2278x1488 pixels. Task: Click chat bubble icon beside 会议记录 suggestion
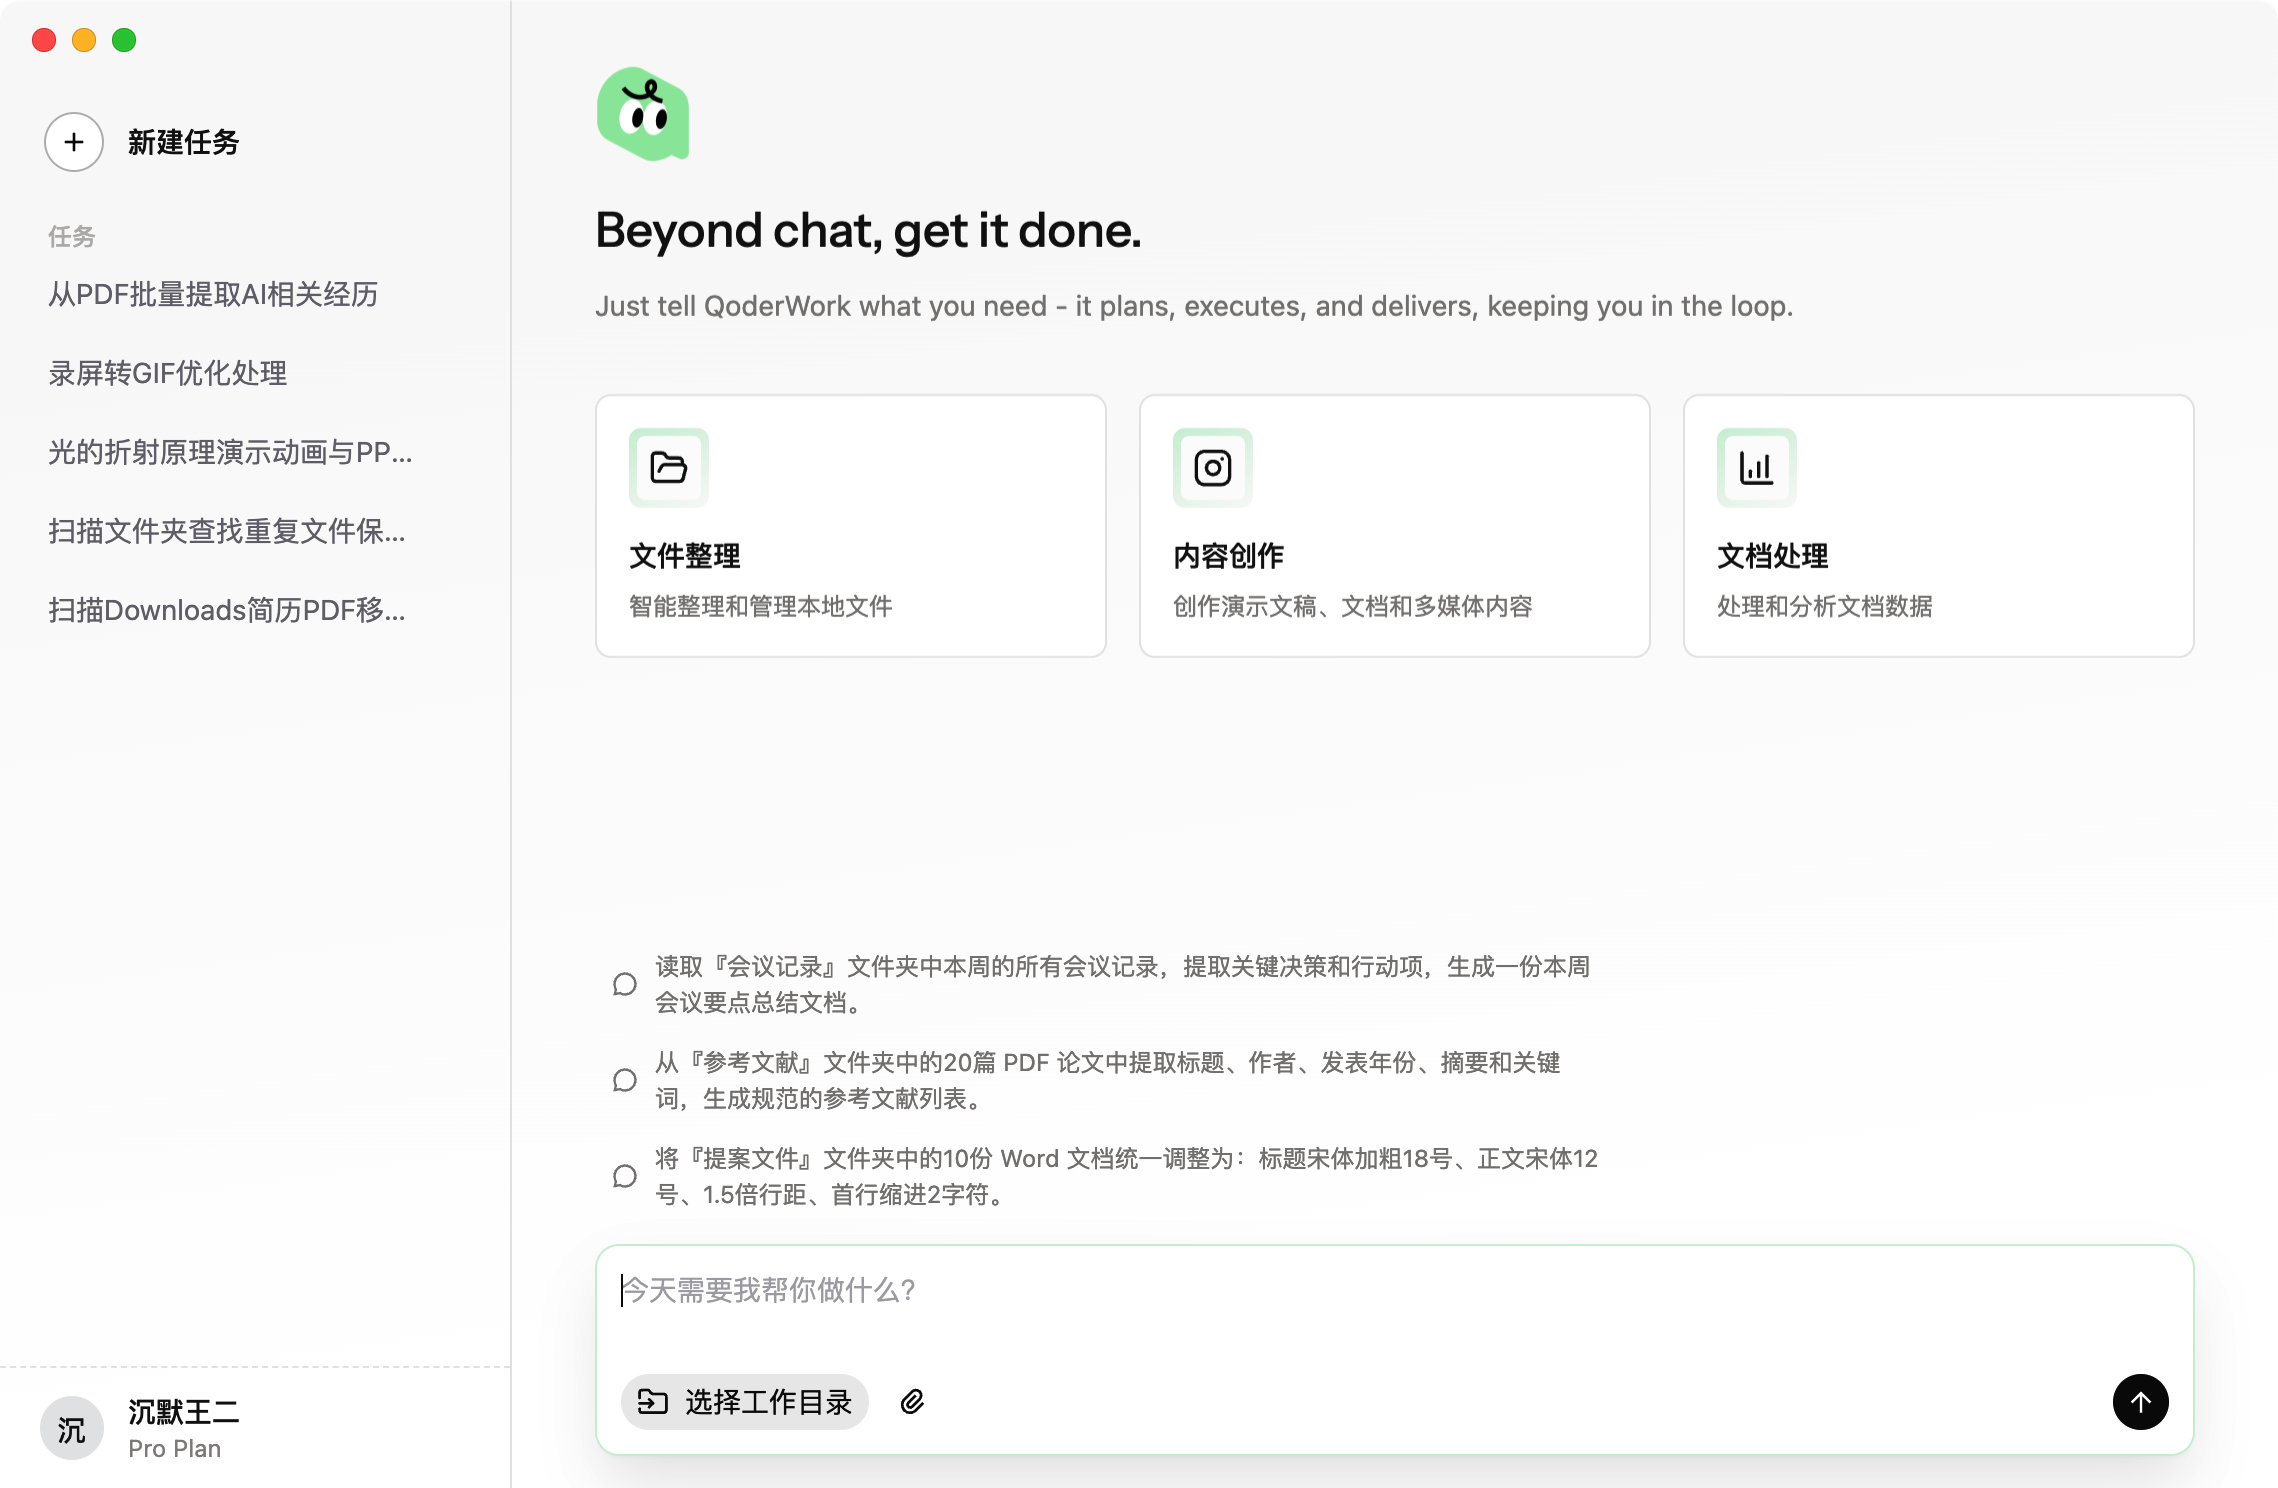pos(625,985)
